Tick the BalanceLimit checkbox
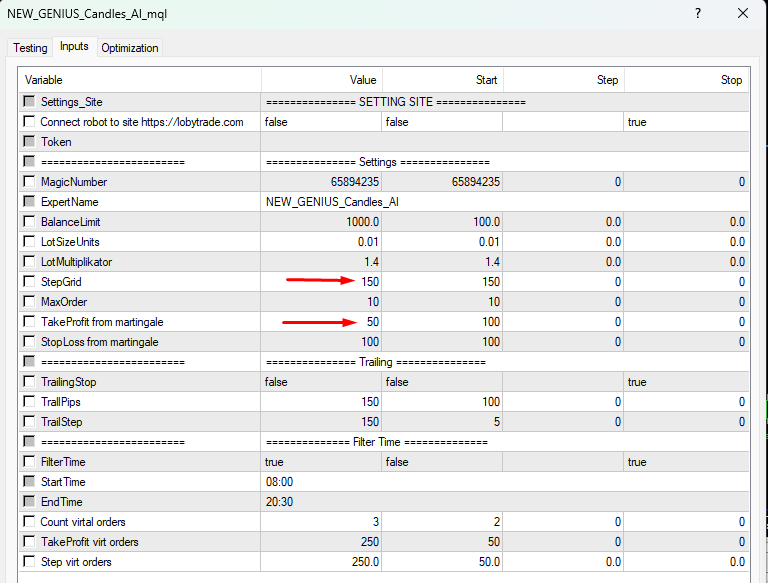768x583 pixels. pos(29,222)
